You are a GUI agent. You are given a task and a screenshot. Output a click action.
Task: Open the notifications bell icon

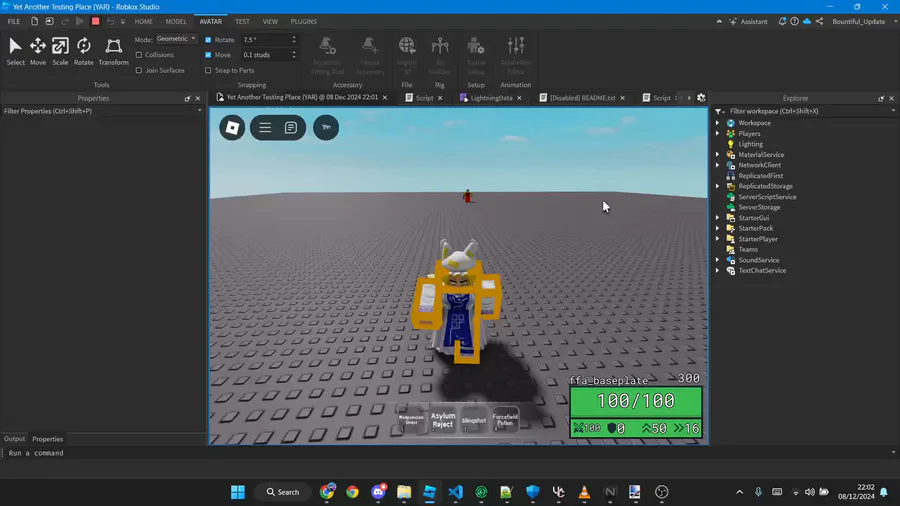pos(782,21)
